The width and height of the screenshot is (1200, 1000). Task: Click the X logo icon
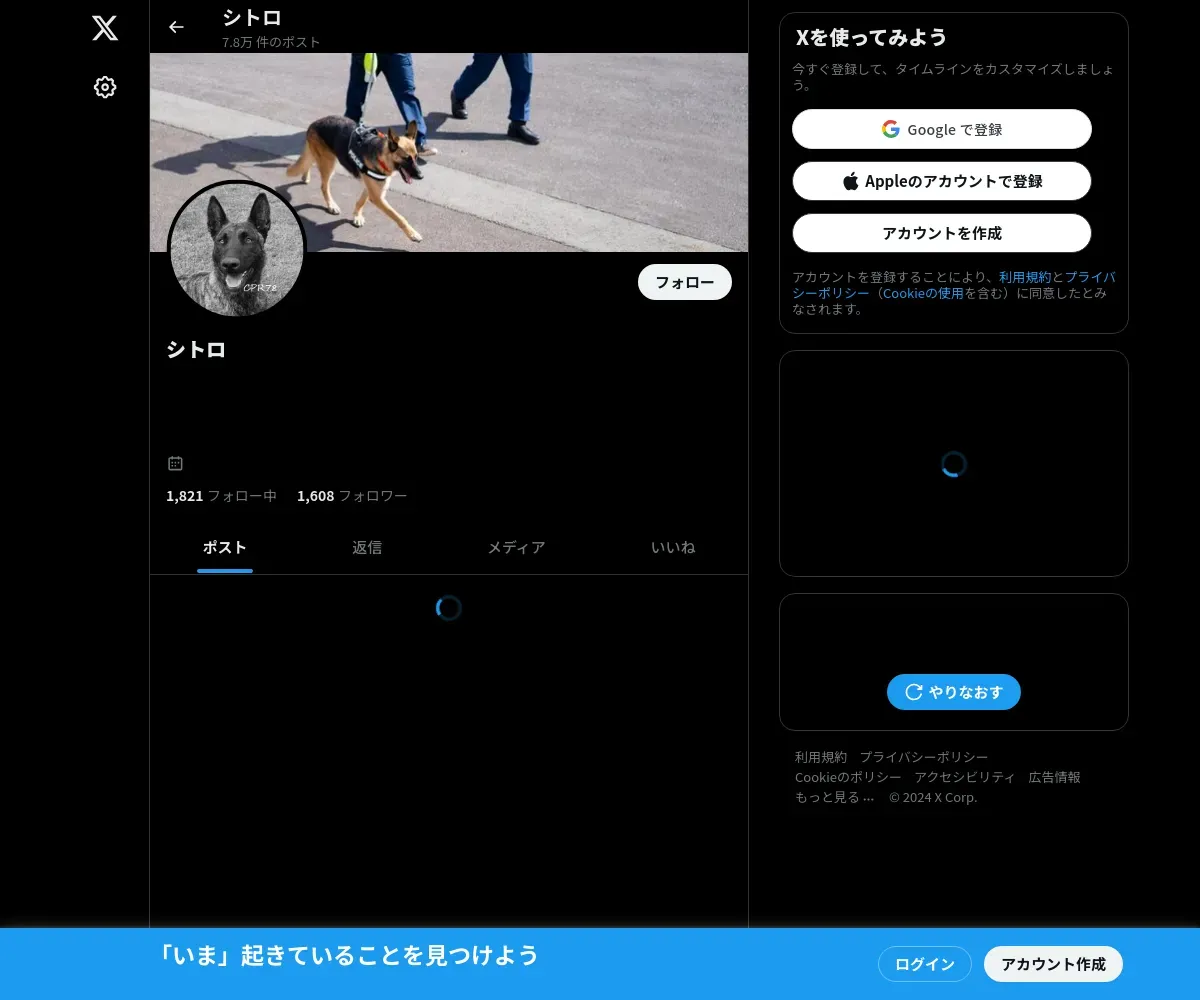point(105,28)
